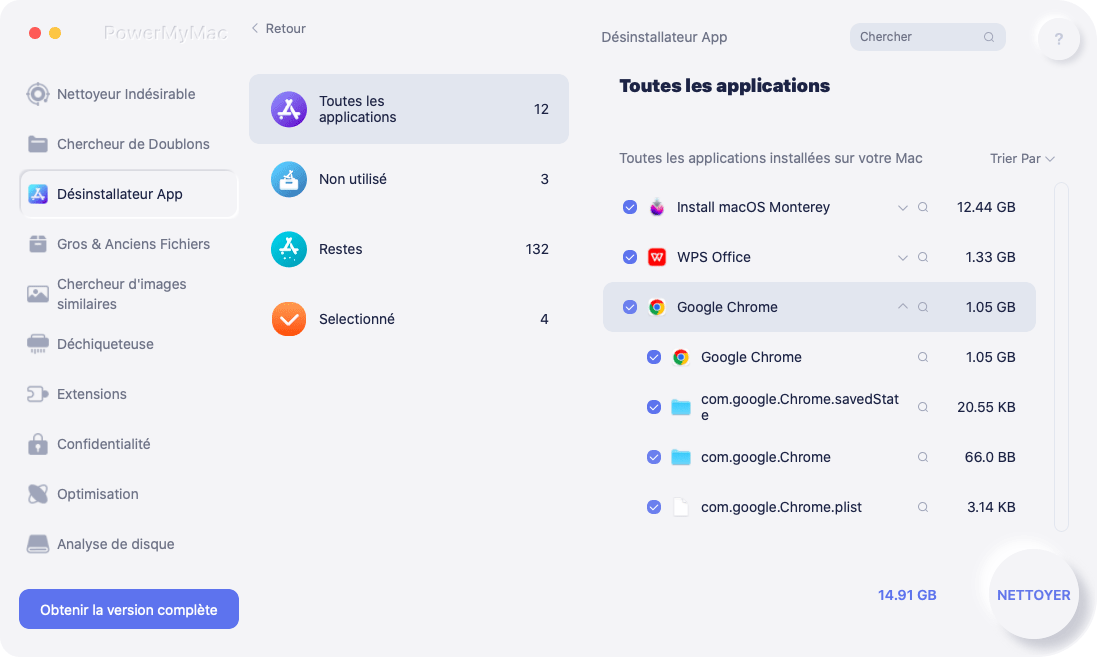Image resolution: width=1097 pixels, height=657 pixels.
Task: Click the Chrome icon in highlighted row
Action: point(657,307)
